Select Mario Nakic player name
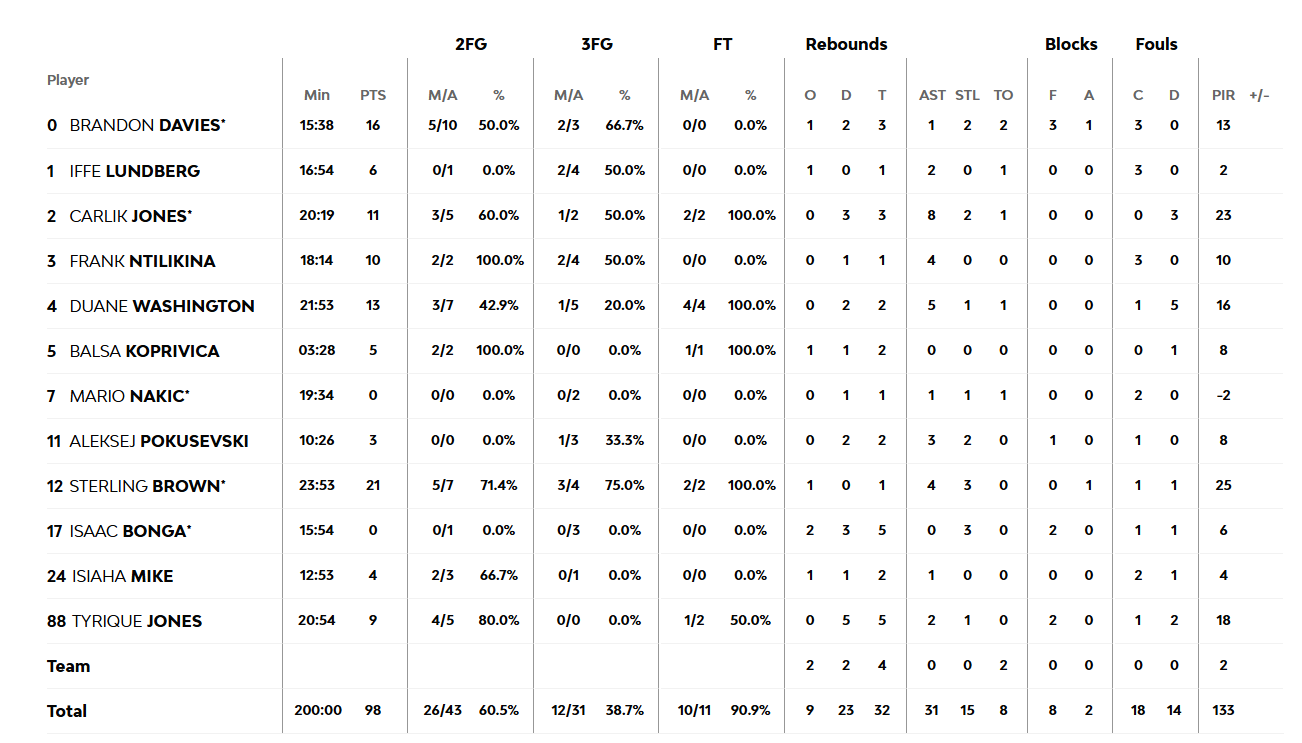1302x743 pixels. 129,396
